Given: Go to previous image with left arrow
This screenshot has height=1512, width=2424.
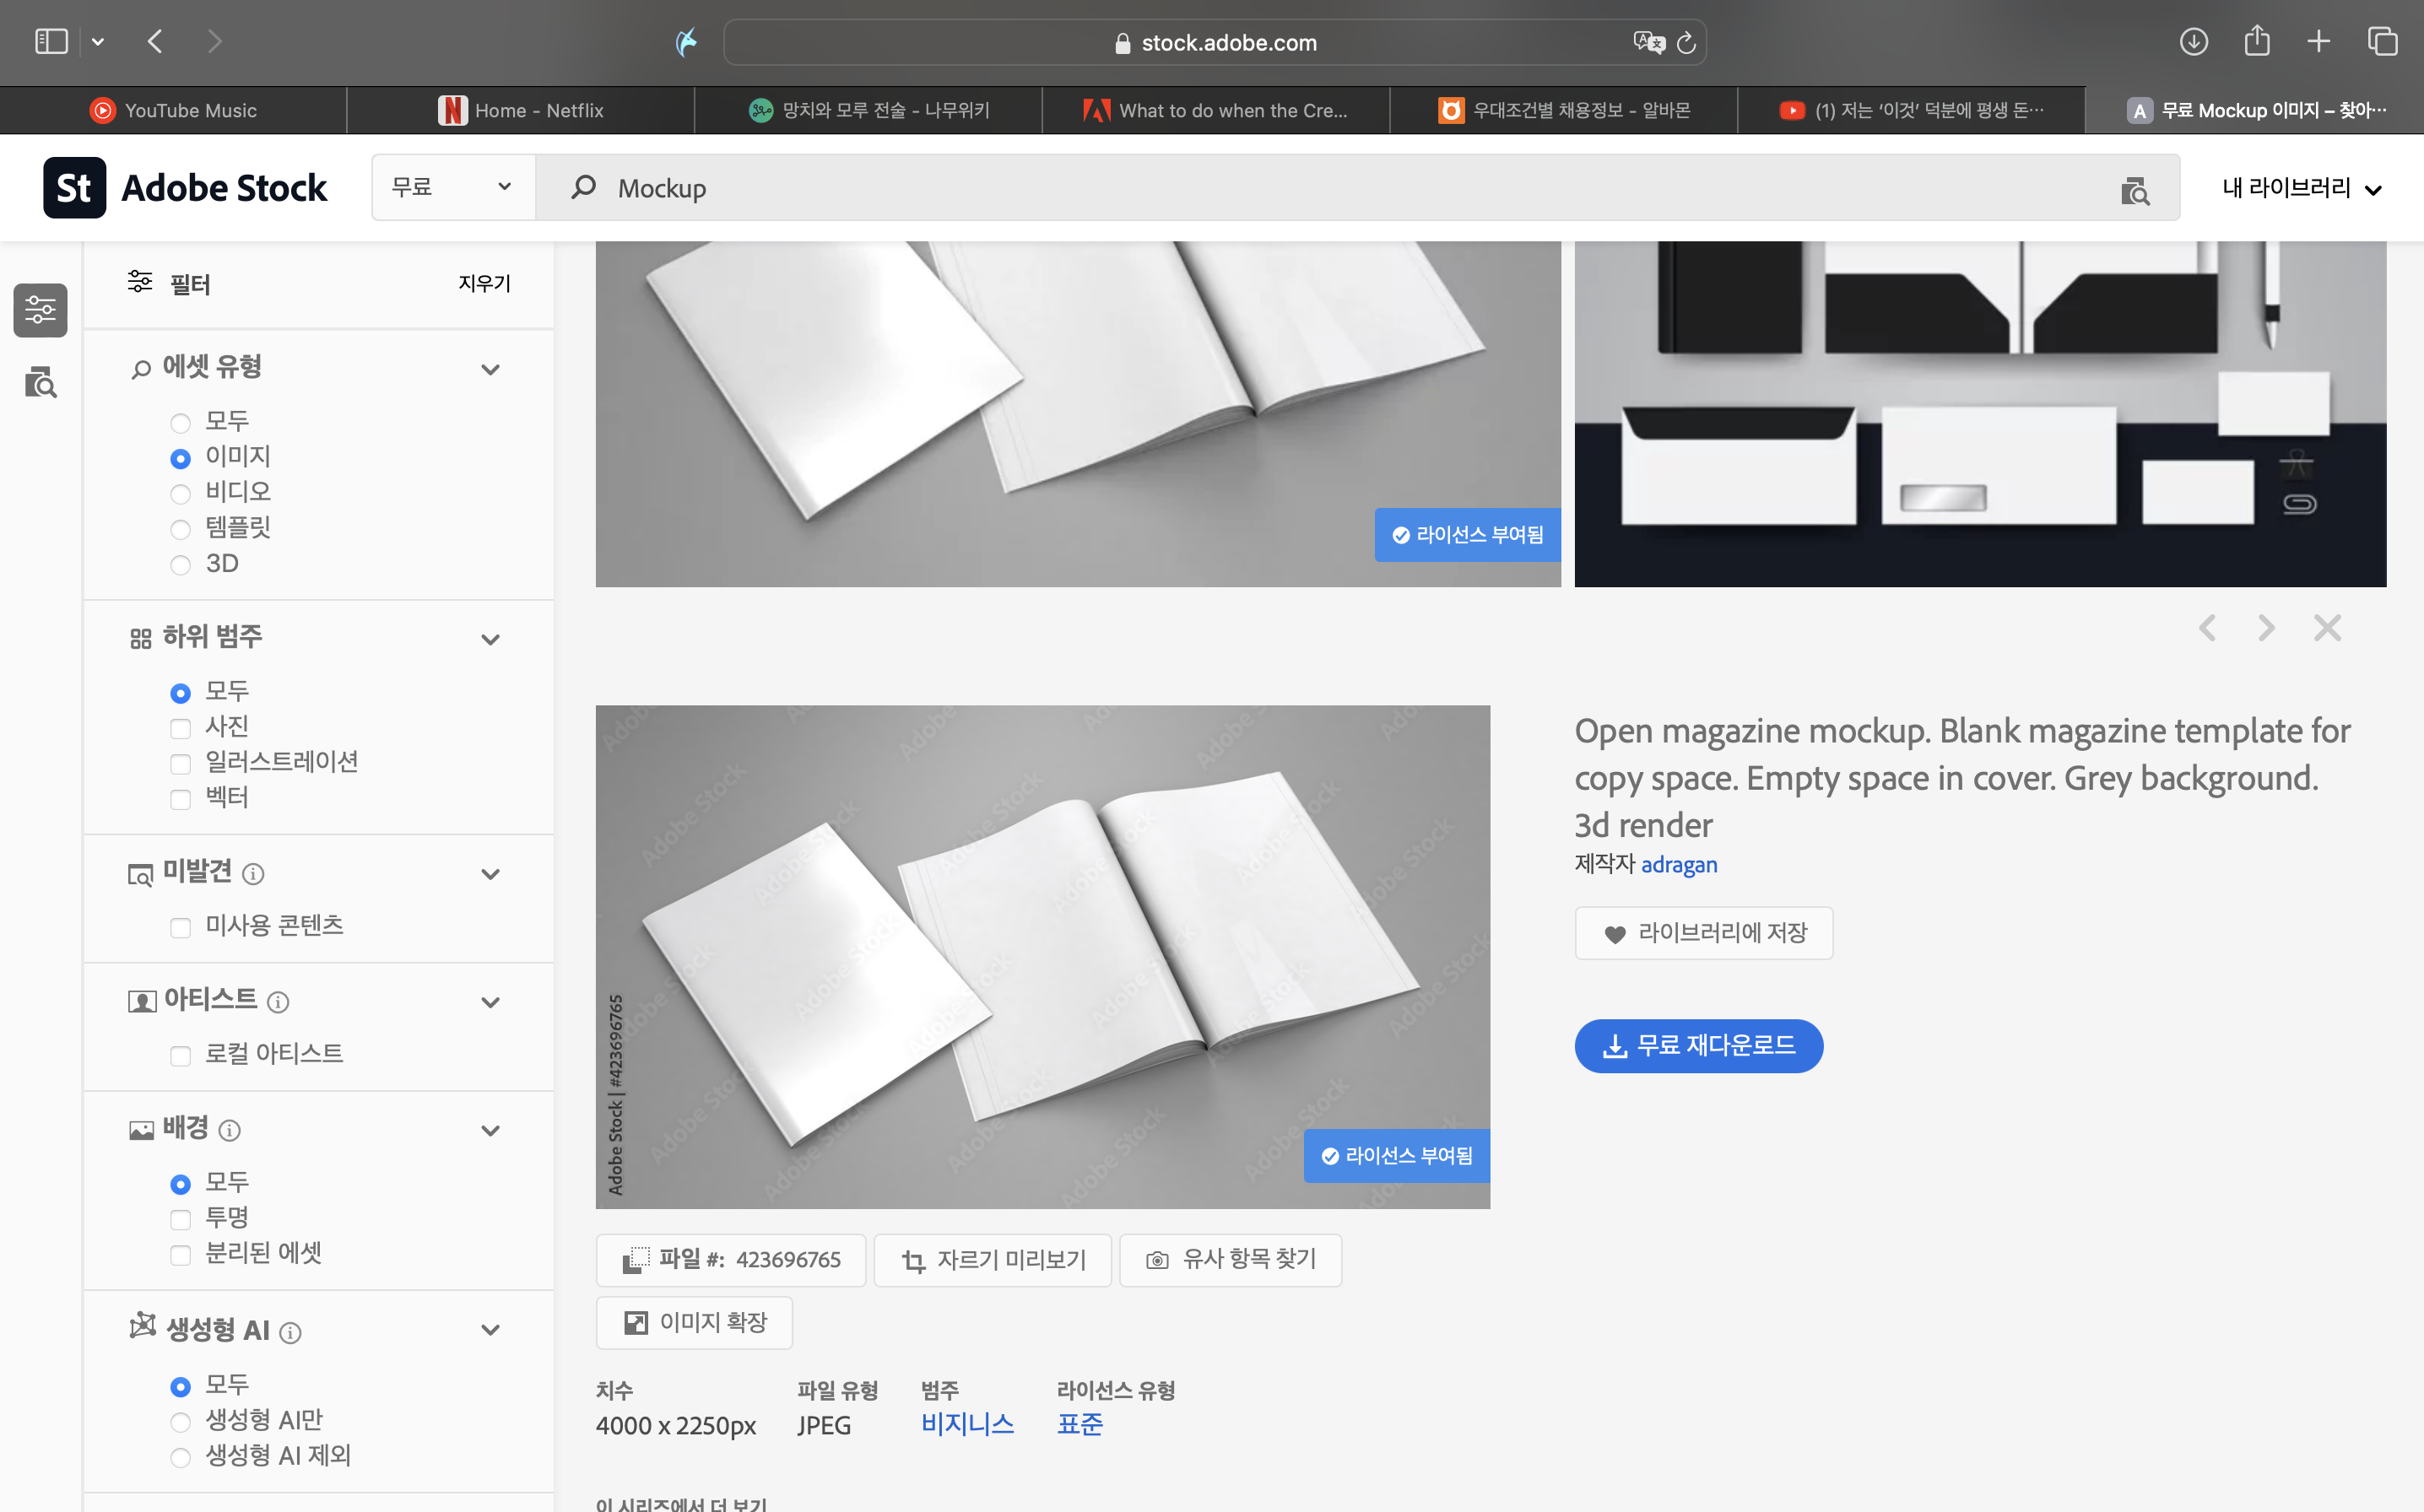Looking at the screenshot, I should click(2207, 628).
